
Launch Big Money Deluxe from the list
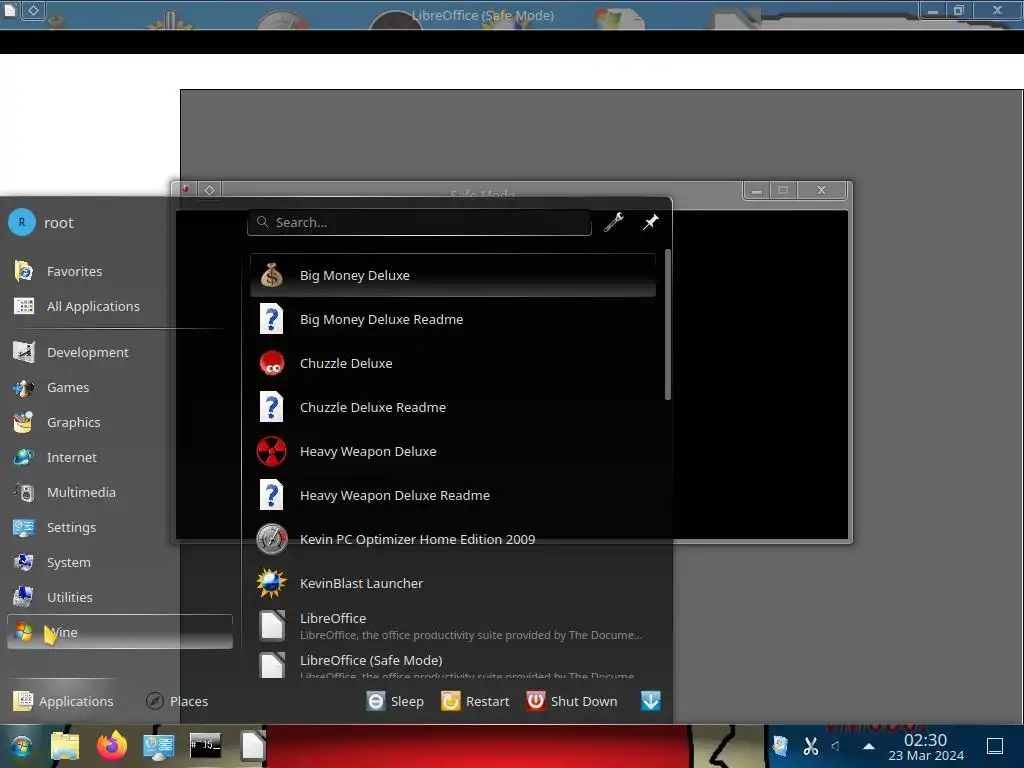click(453, 276)
